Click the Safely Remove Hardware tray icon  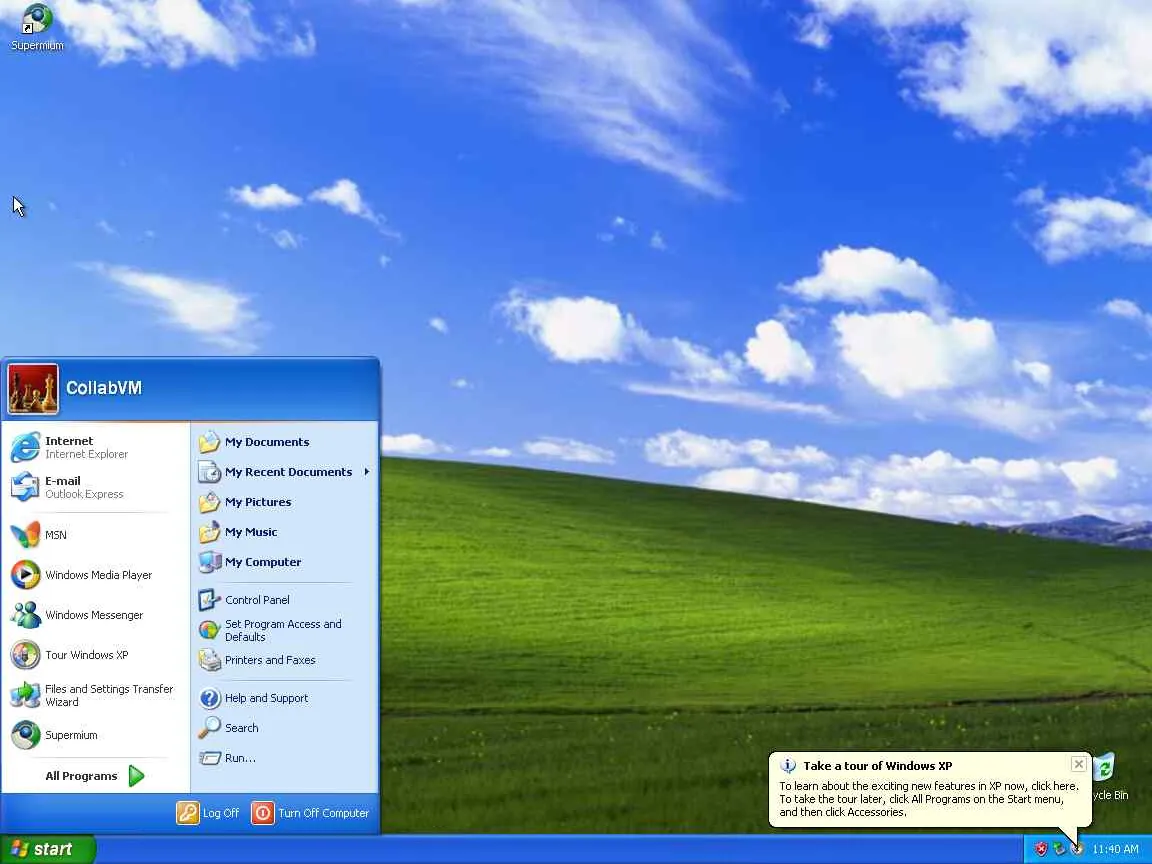click(1059, 849)
